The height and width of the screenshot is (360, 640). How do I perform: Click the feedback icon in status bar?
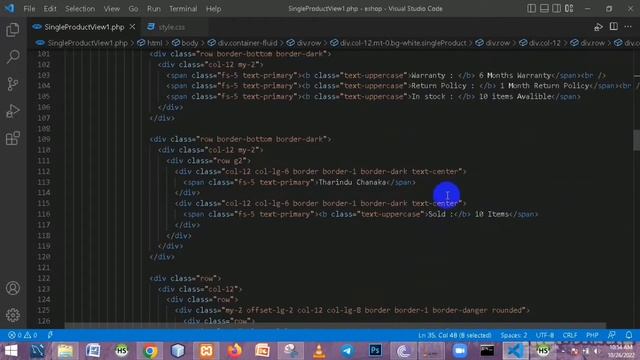611,335
